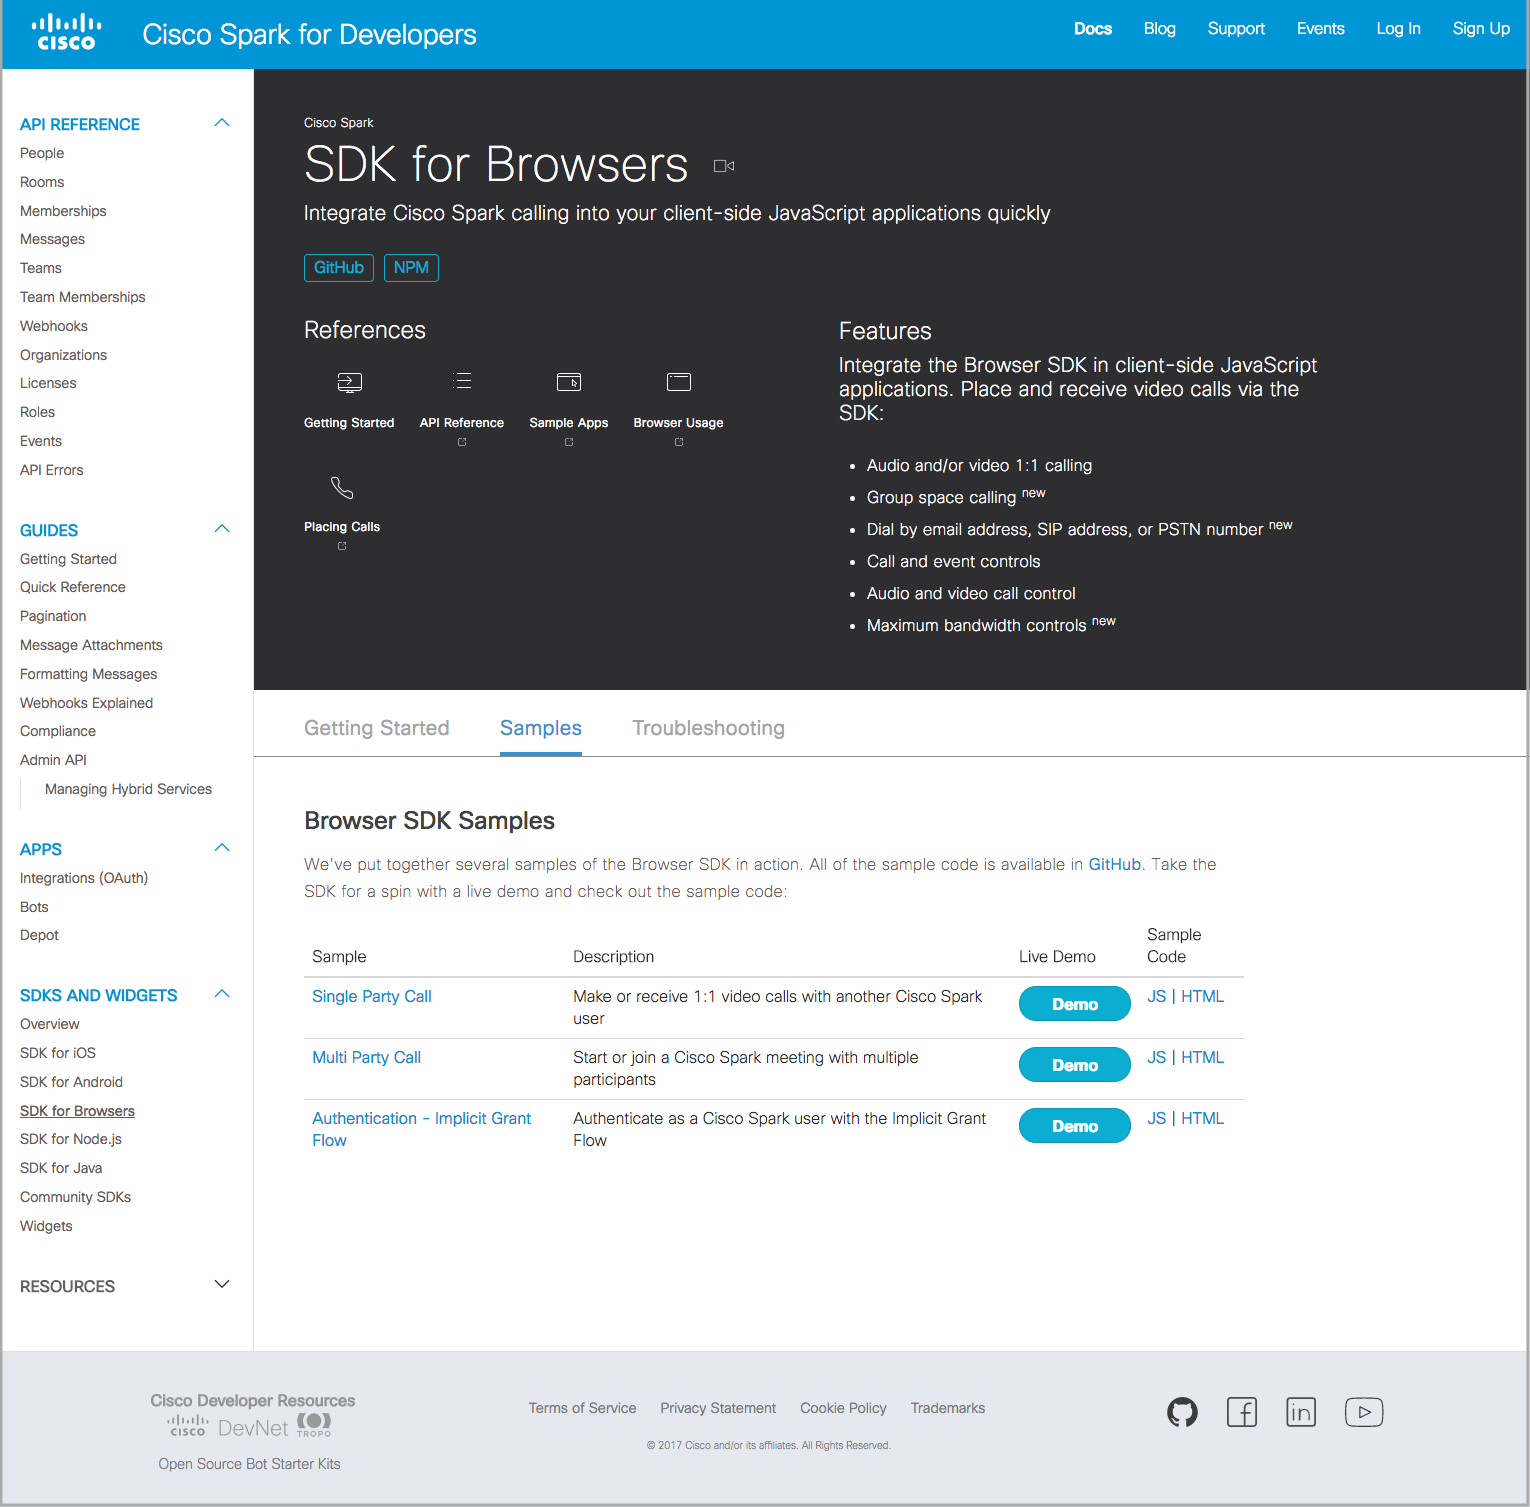The image size is (1530, 1507).
Task: Collapse the SDKs and Widgets section
Action: point(222,994)
